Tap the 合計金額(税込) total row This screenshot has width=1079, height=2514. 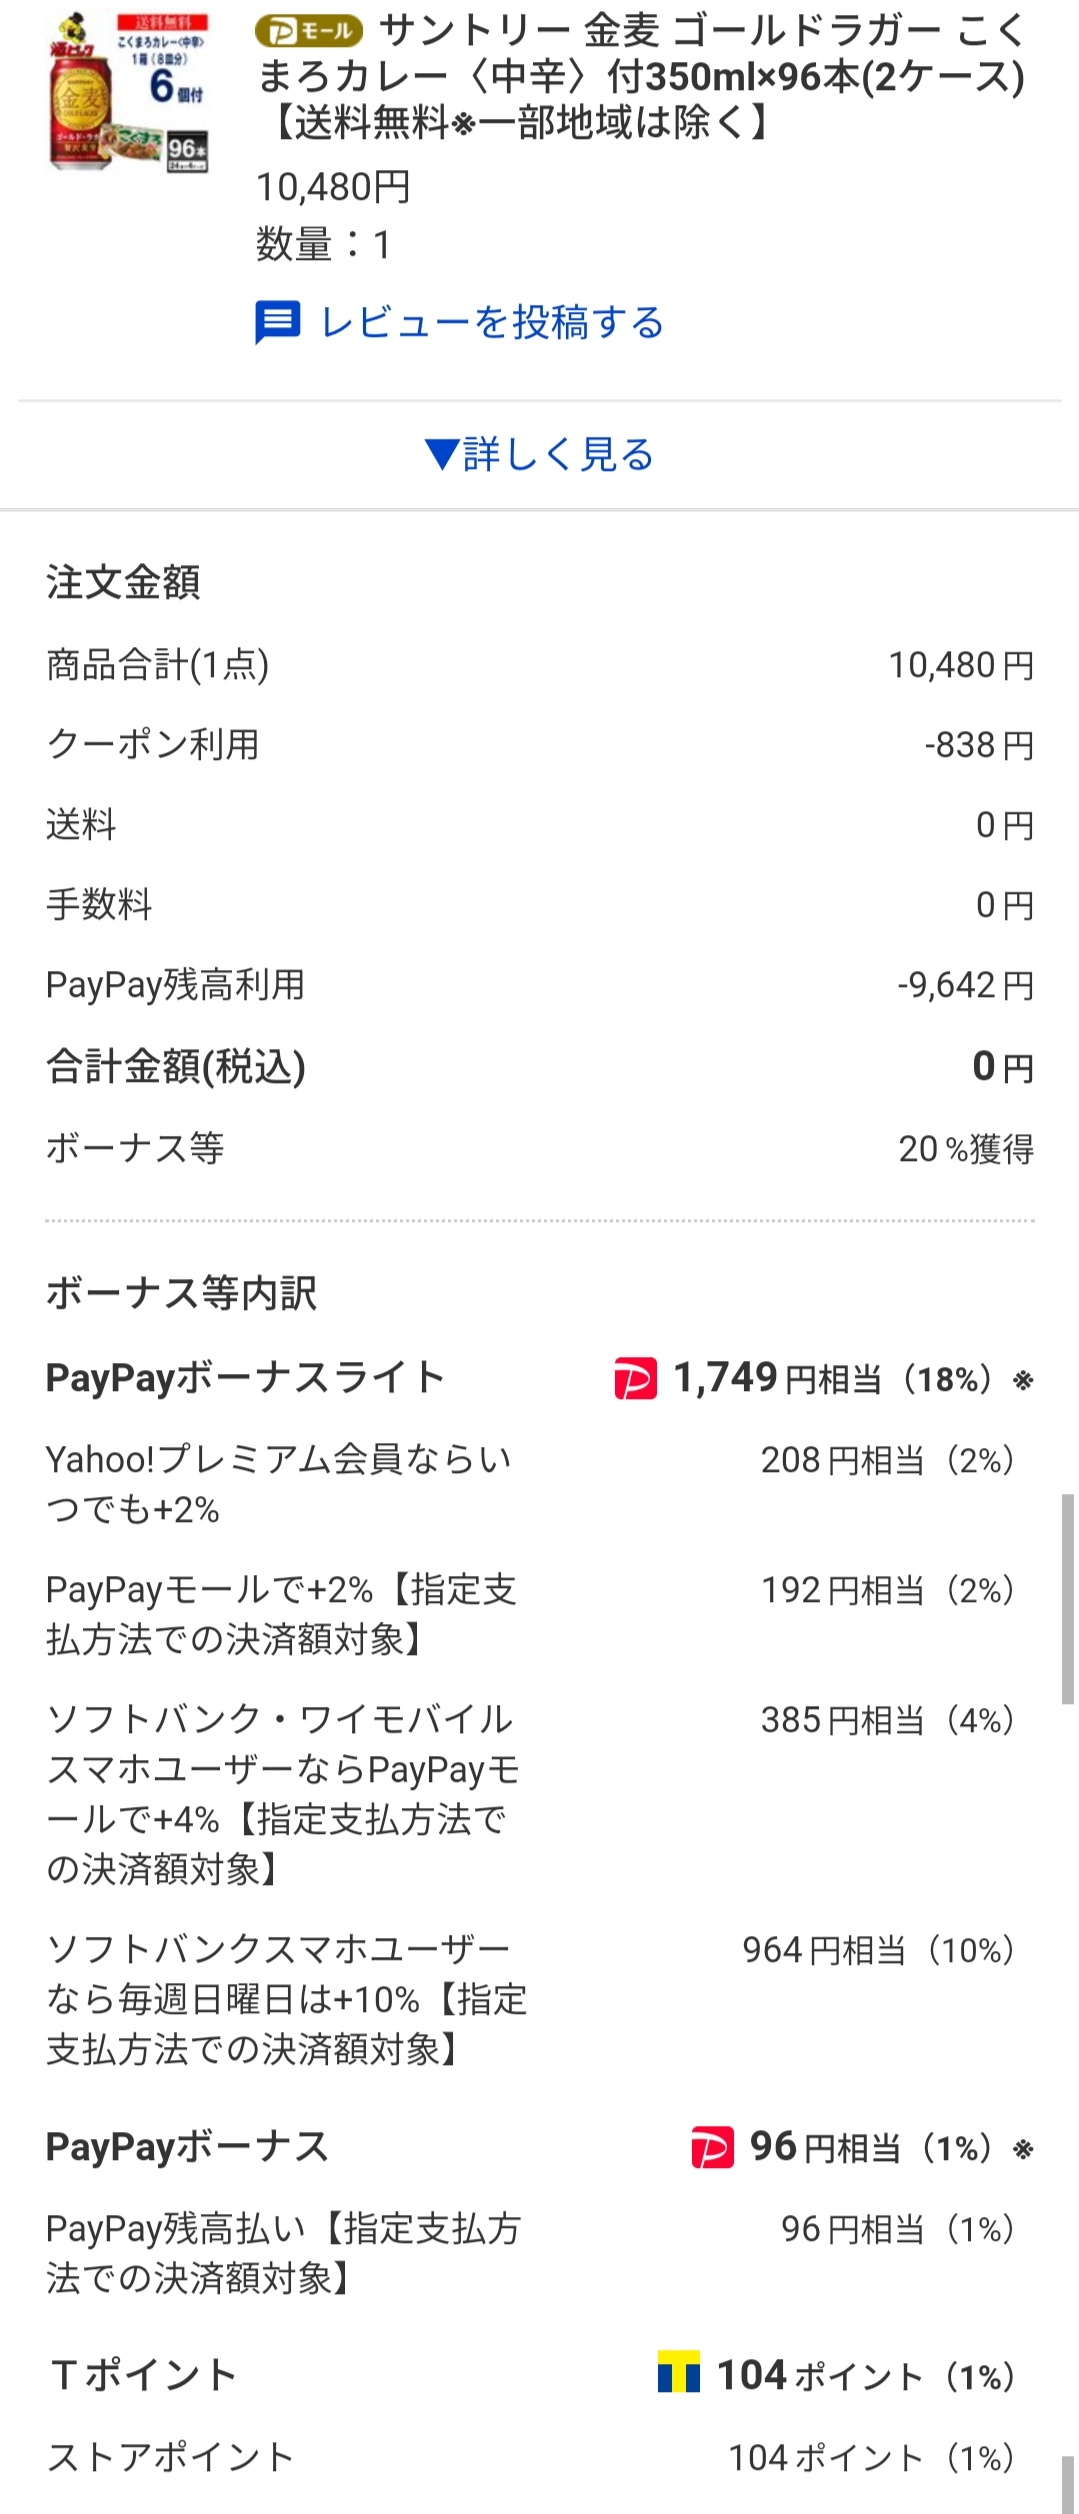539,1067
